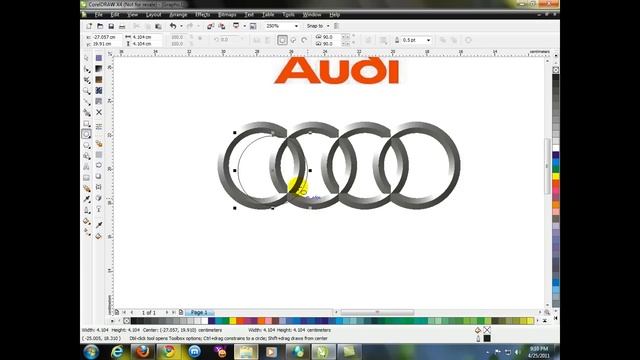The image size is (640, 360).
Task: Select the Pick tool in toolbox
Action: (x=87, y=58)
